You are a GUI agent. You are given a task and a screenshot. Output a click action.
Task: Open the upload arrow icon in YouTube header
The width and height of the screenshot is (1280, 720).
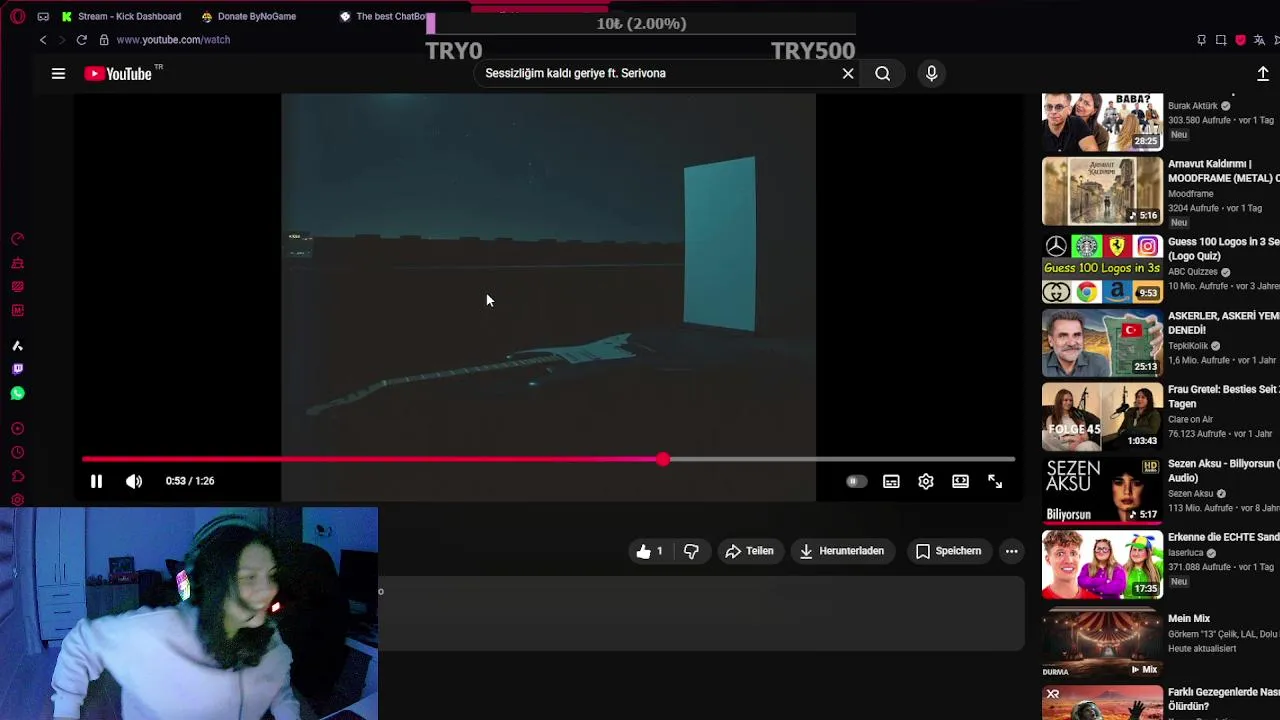pyautogui.click(x=1263, y=73)
